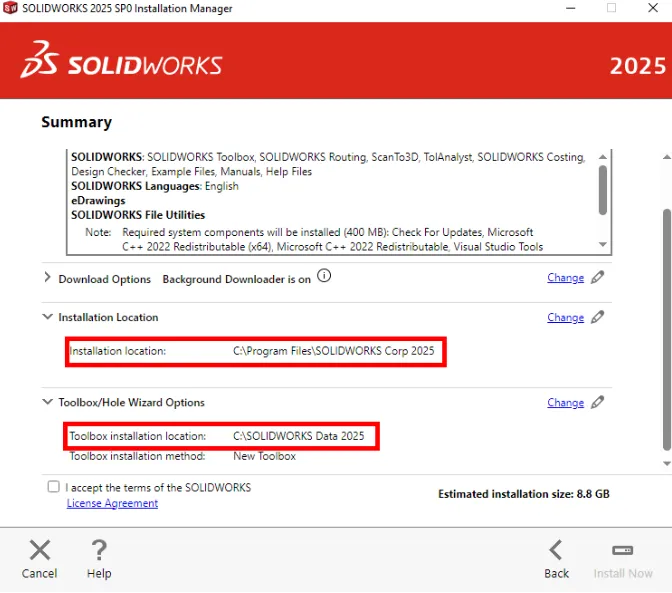
Task: Click the SOLIDWORKS Languages: English line
Action: 155,186
